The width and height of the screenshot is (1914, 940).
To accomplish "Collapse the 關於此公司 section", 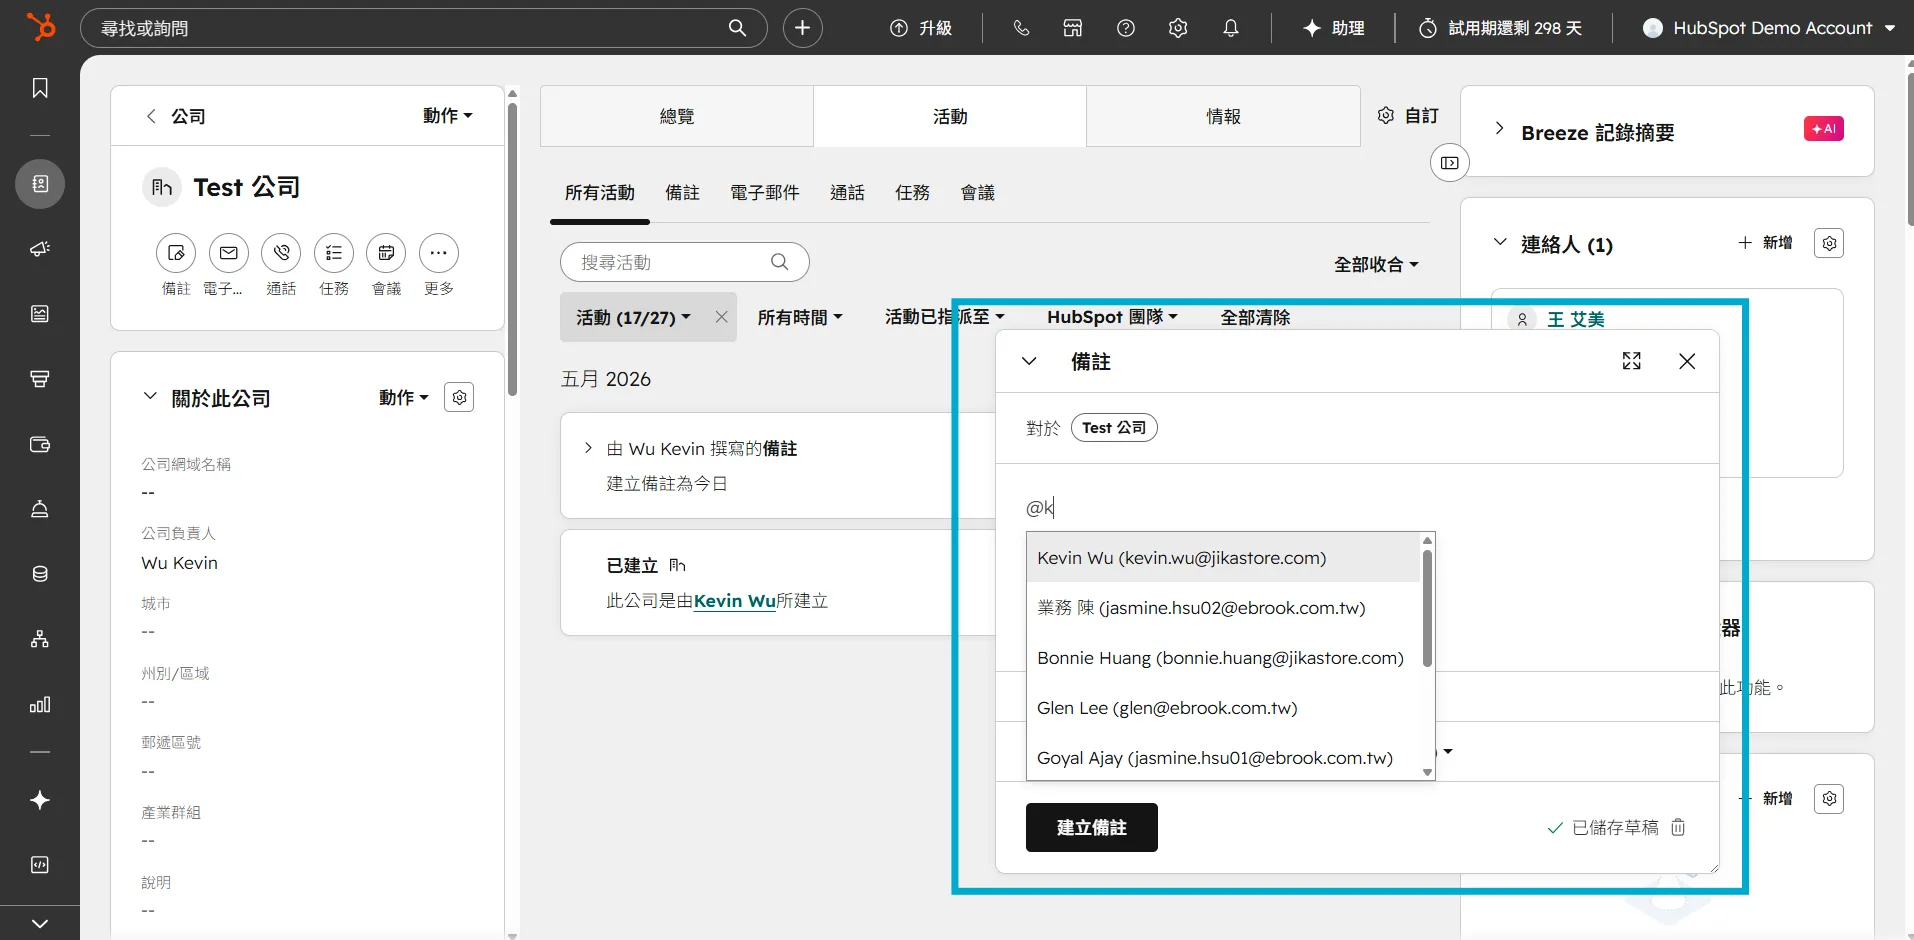I will click(x=150, y=397).
